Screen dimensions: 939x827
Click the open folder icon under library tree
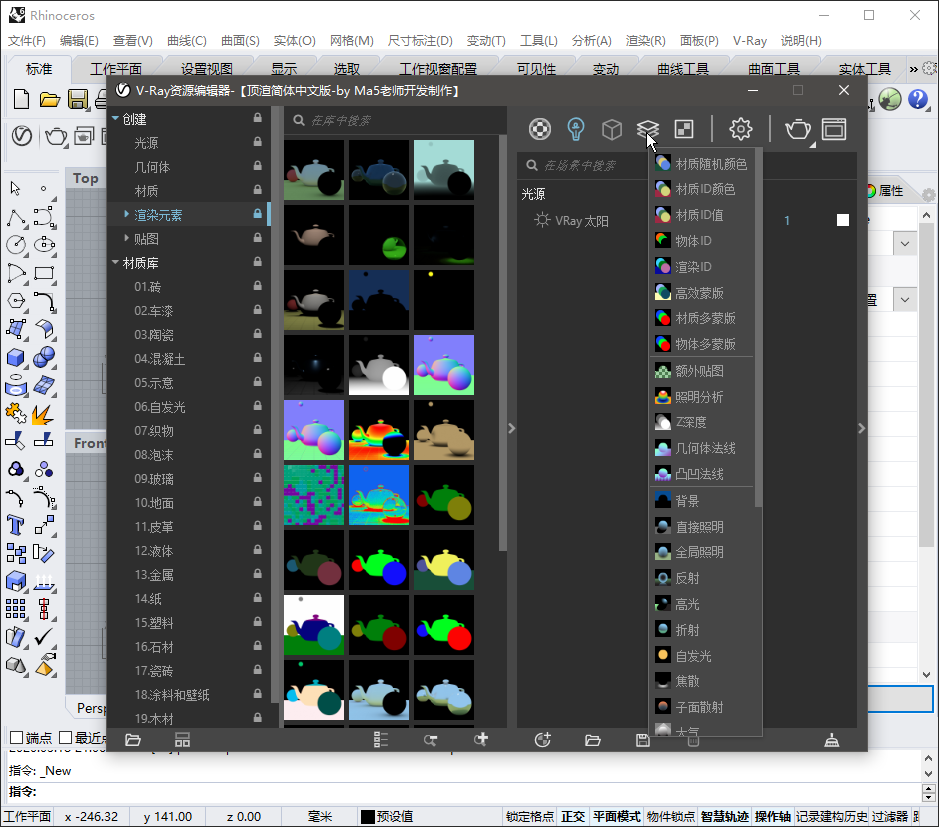click(x=133, y=740)
